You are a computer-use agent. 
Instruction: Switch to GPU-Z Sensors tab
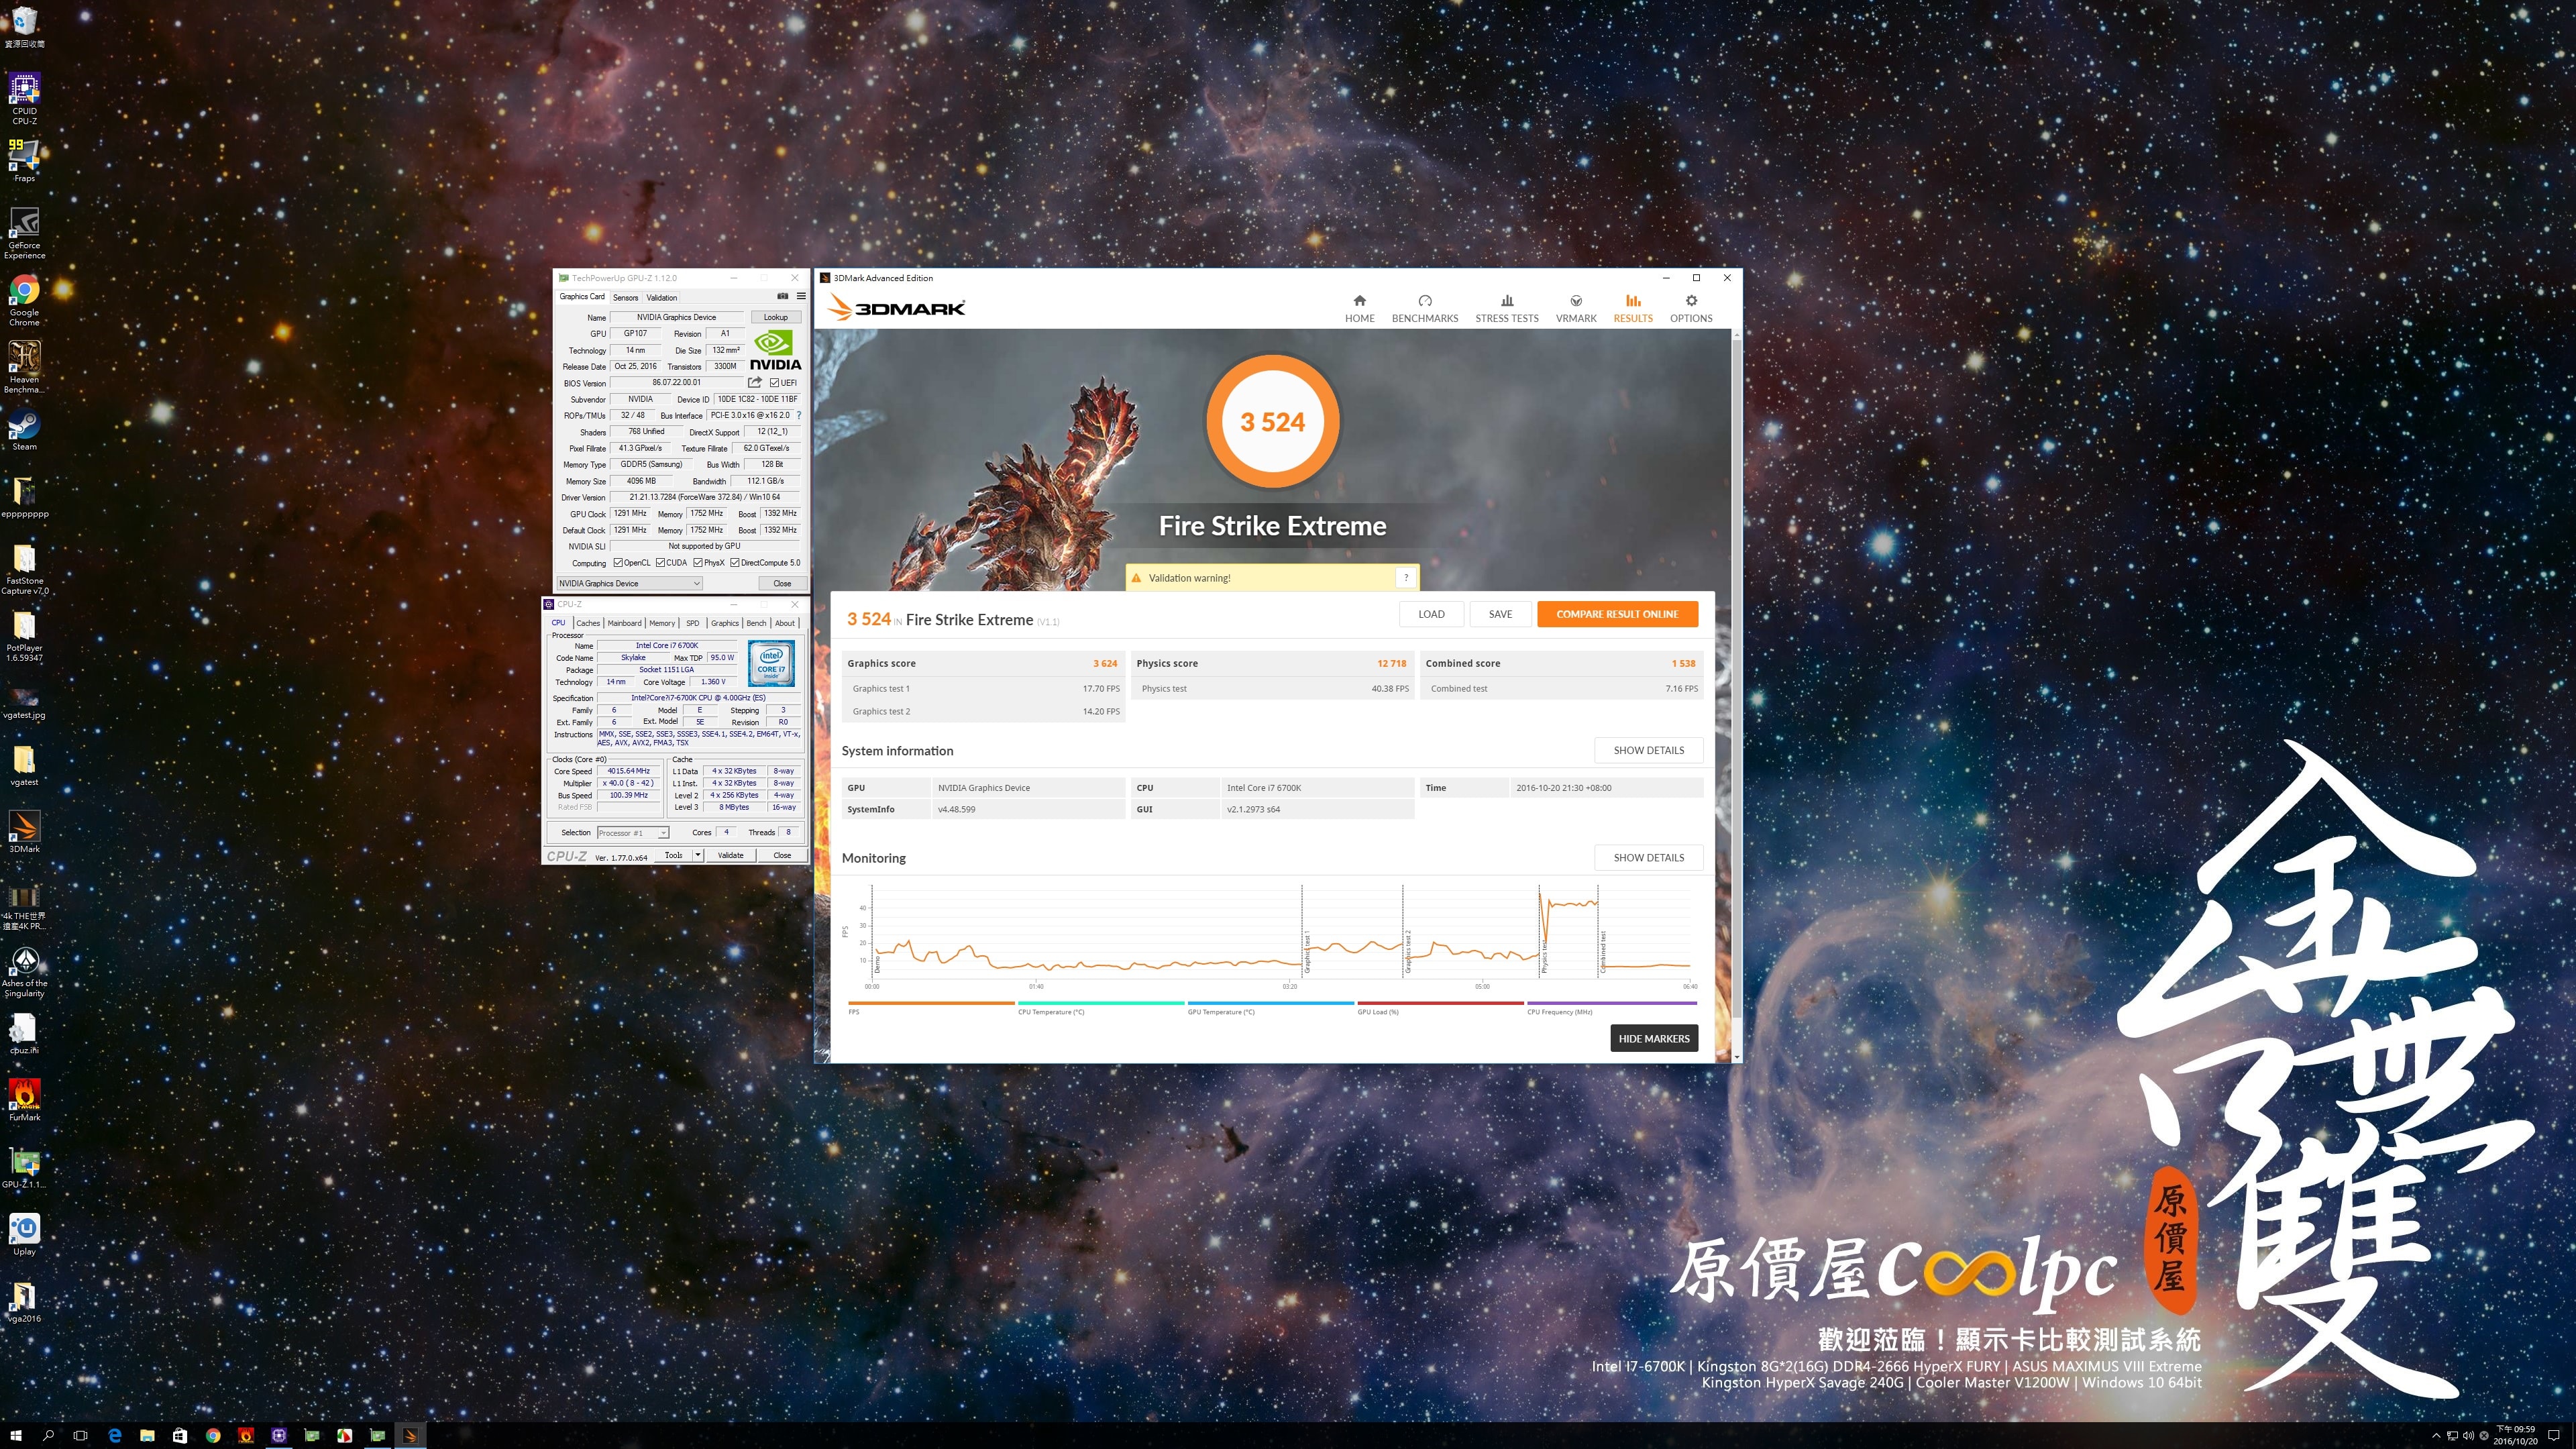click(x=625, y=297)
